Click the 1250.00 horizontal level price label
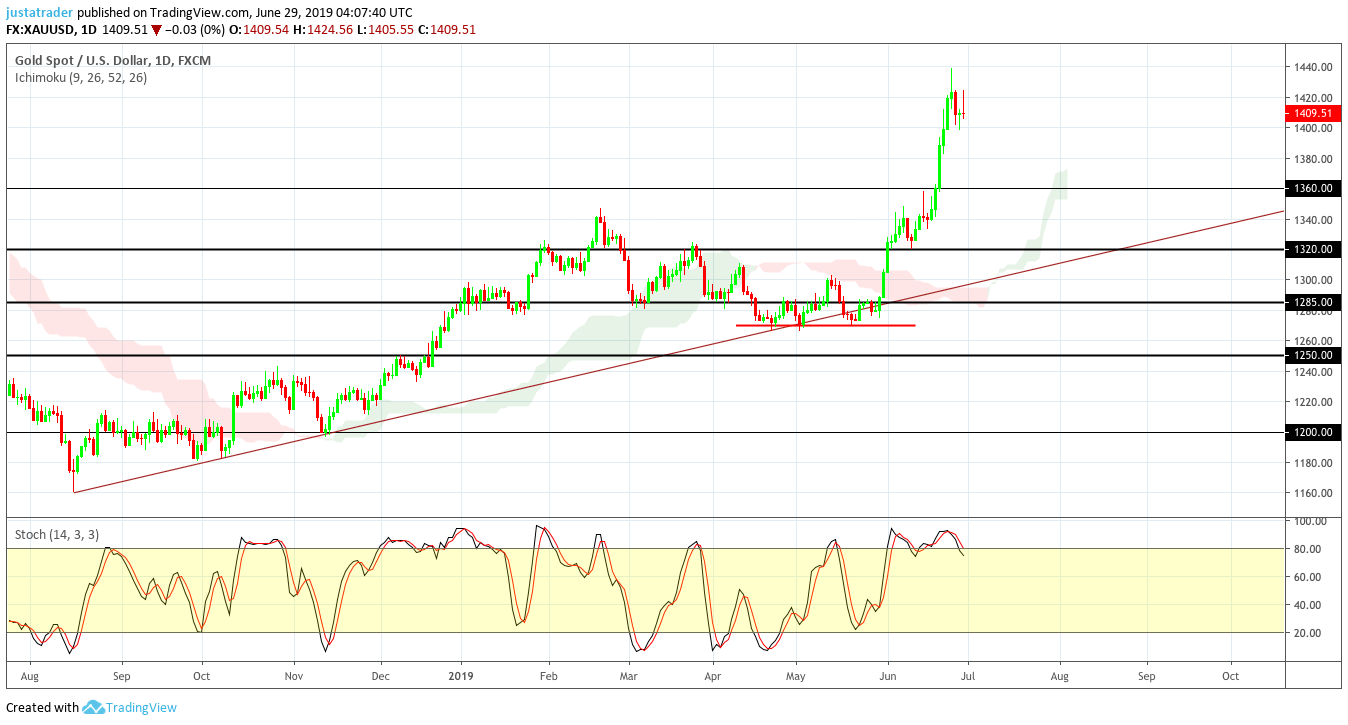 click(x=1313, y=355)
